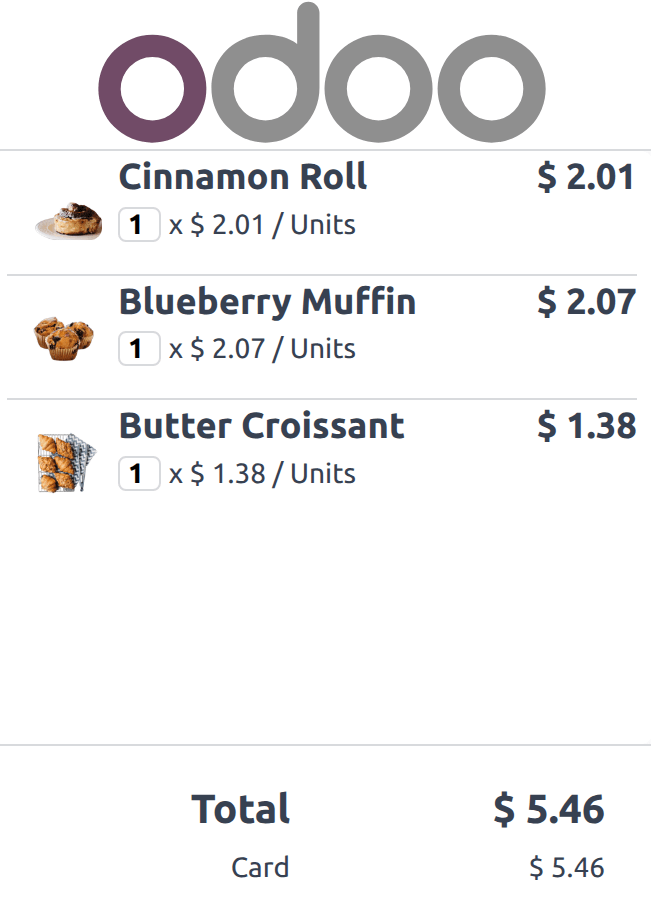
Task: Click the Blueberry Muffin unit price text
Action: pos(263,349)
